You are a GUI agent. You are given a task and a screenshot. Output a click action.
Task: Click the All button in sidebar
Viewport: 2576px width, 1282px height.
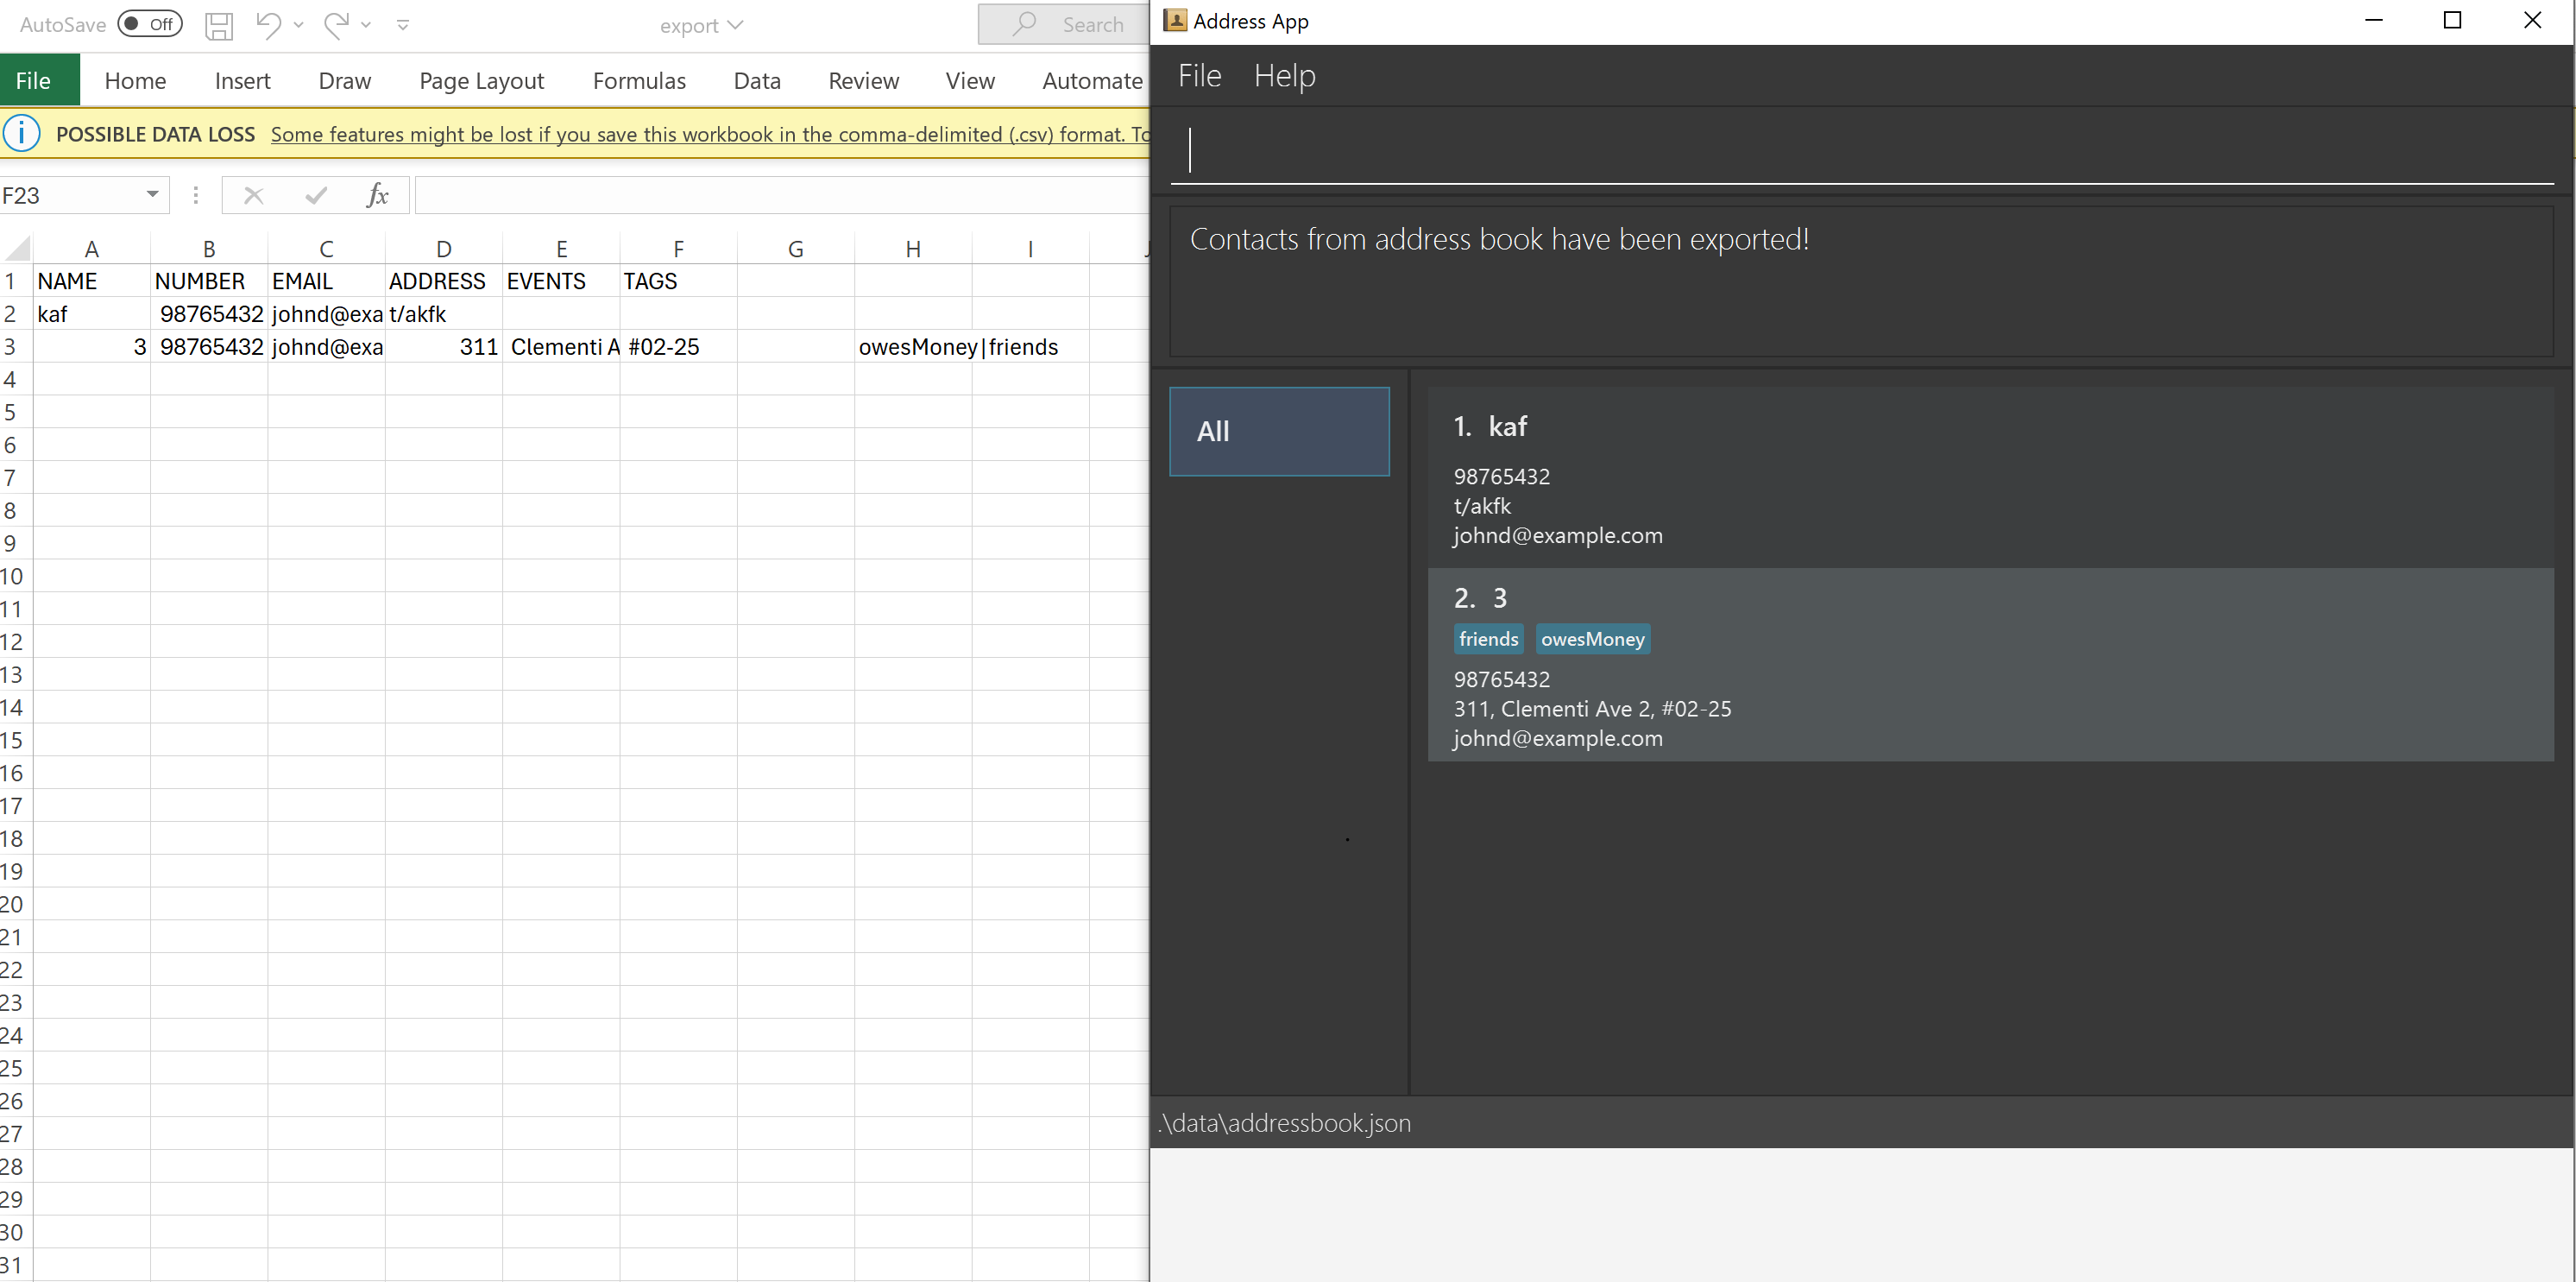point(1278,431)
